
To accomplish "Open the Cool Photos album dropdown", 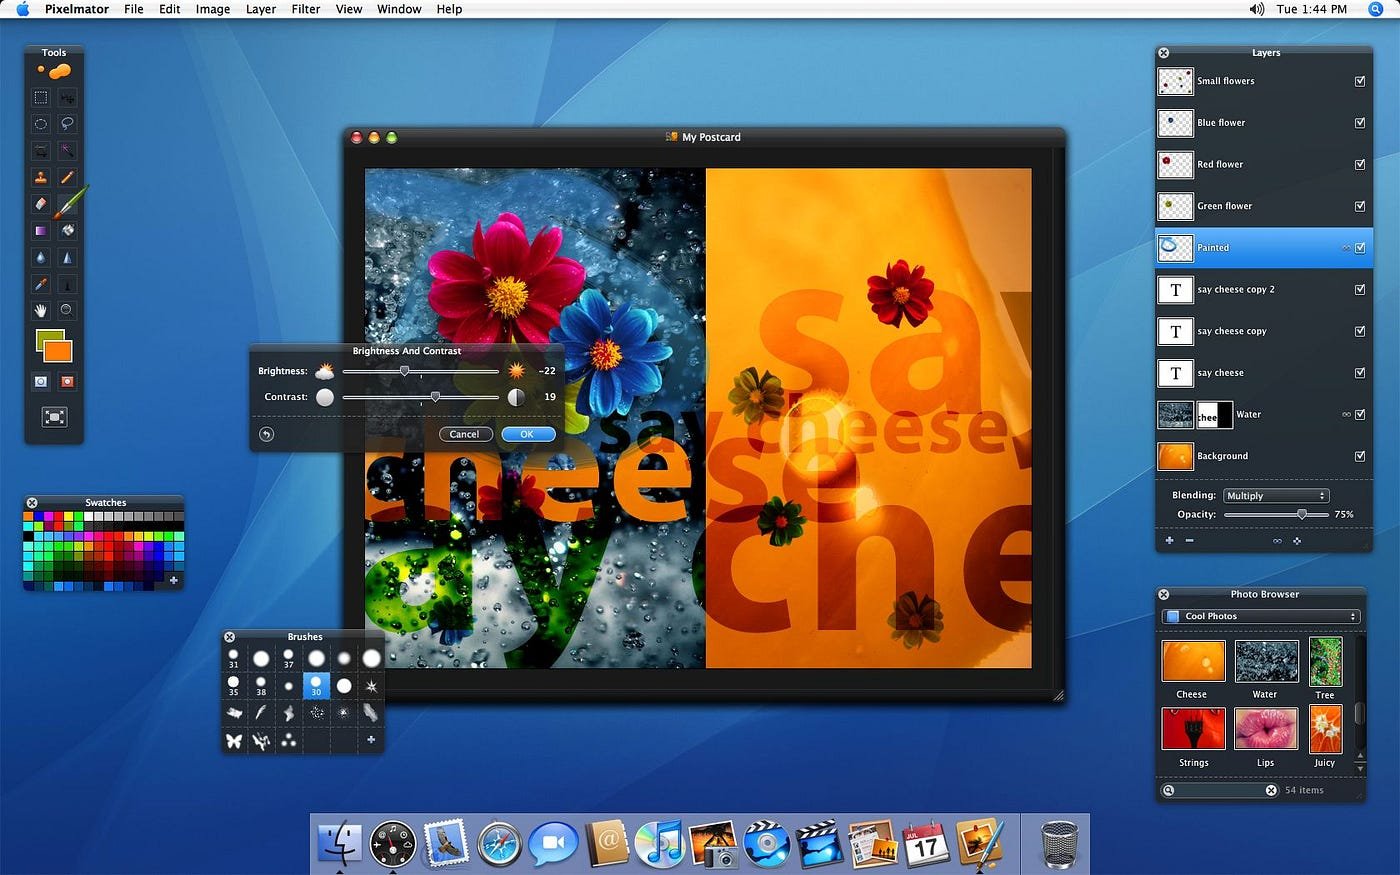I will 1261,616.
